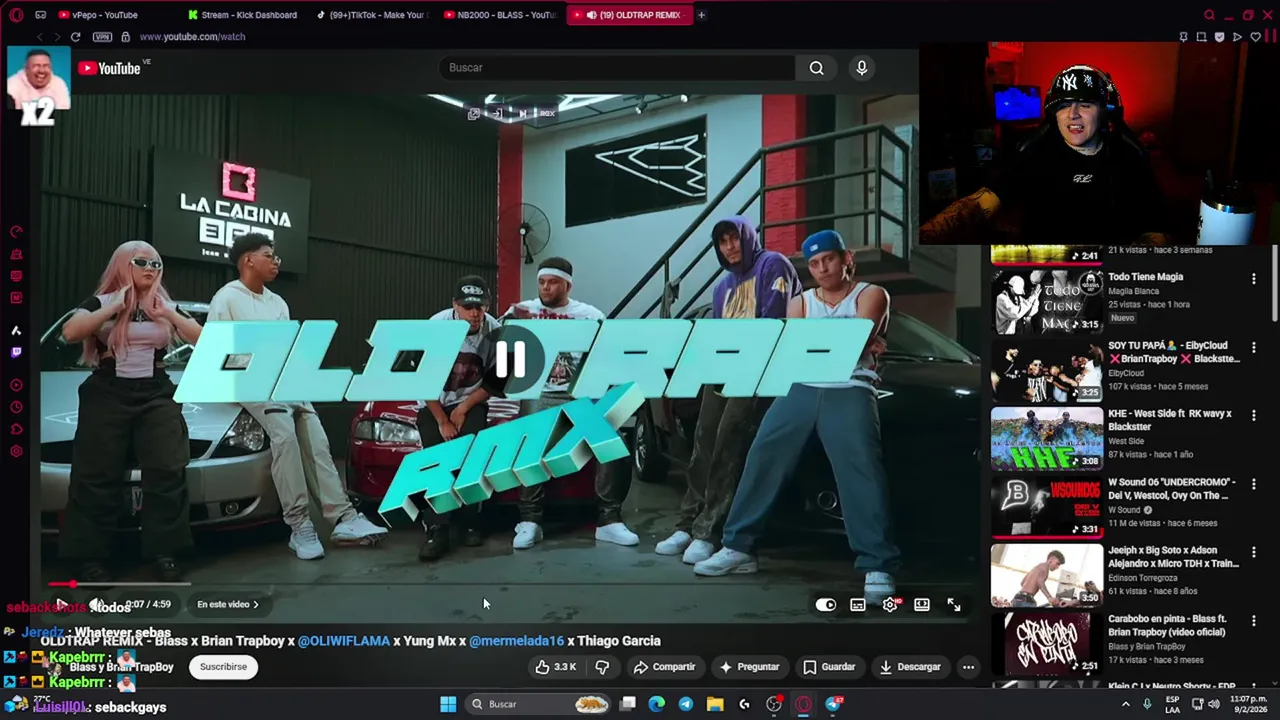Go back with the browser arrow
The image size is (1280, 720).
click(x=39, y=37)
